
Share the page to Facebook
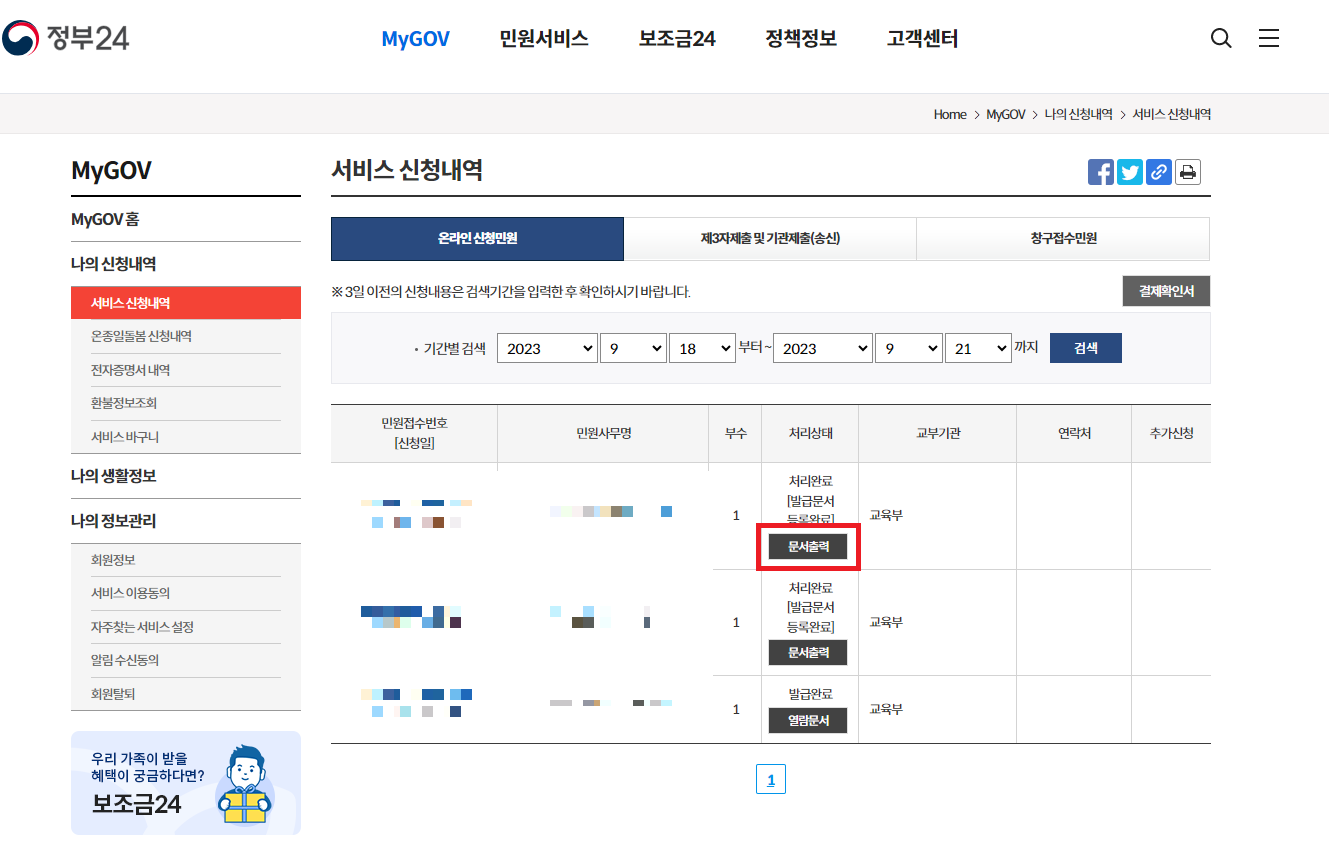(x=1100, y=171)
